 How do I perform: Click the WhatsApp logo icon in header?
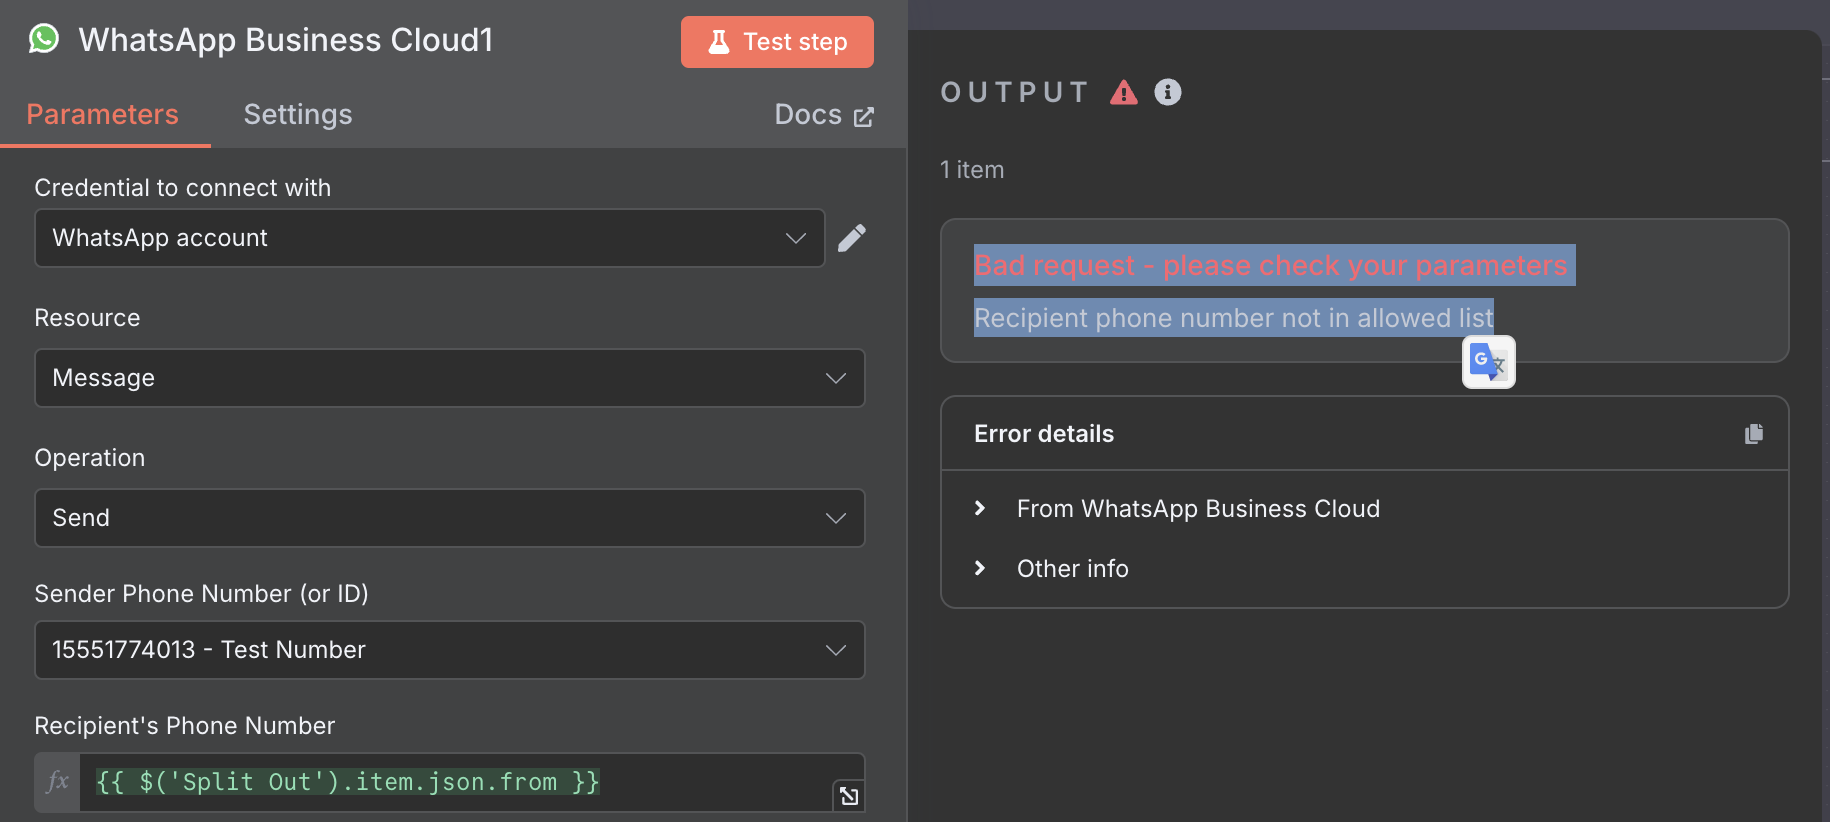tap(44, 39)
